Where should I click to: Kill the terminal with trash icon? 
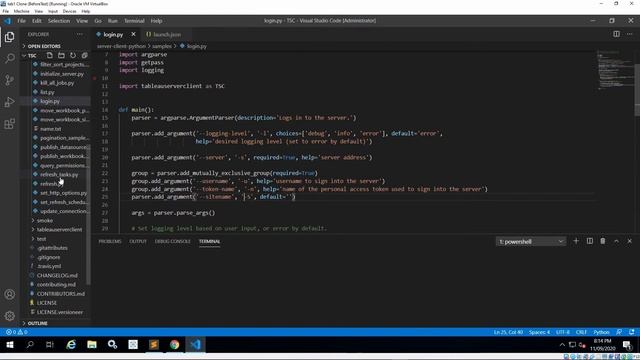pos(603,241)
